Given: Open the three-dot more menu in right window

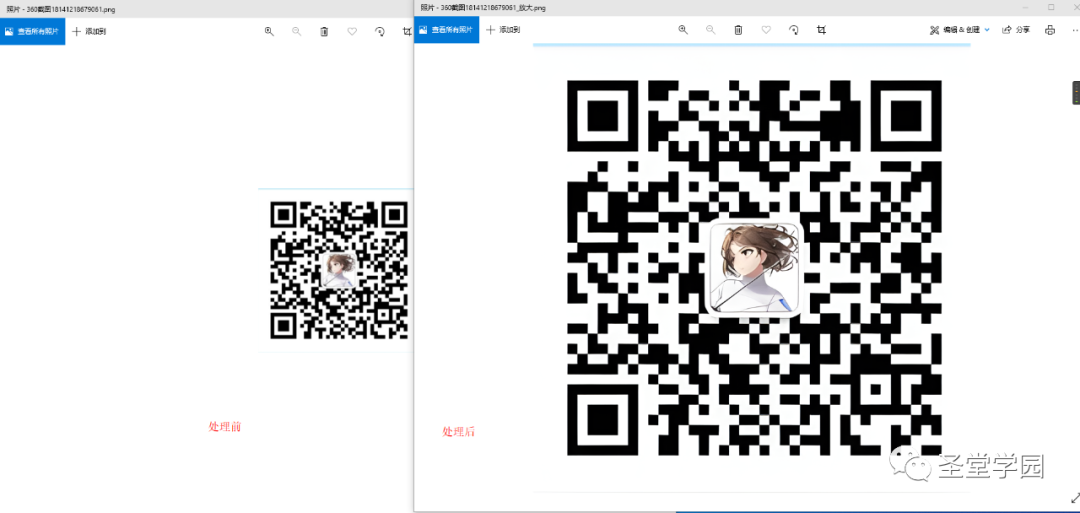Looking at the screenshot, I should (x=1074, y=30).
